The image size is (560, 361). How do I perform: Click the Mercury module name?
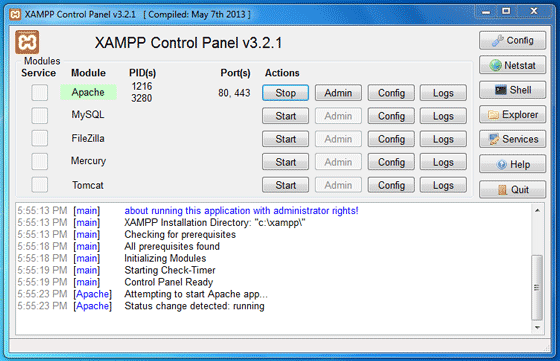pos(88,161)
